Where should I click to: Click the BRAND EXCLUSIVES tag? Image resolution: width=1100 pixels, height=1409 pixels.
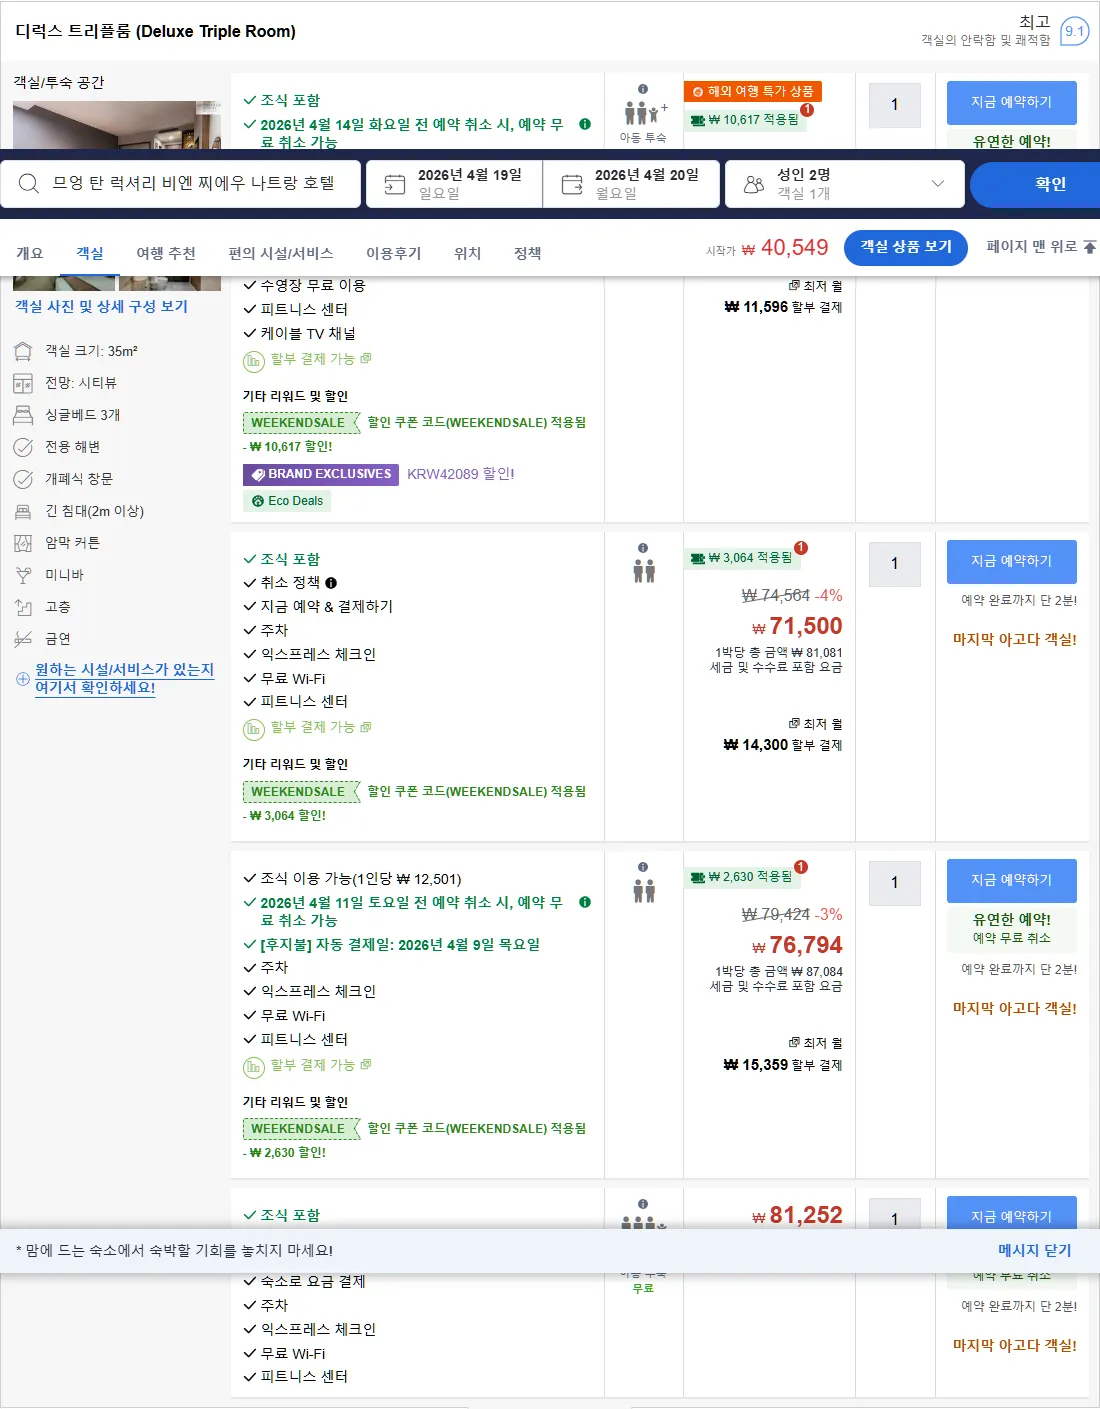click(321, 474)
